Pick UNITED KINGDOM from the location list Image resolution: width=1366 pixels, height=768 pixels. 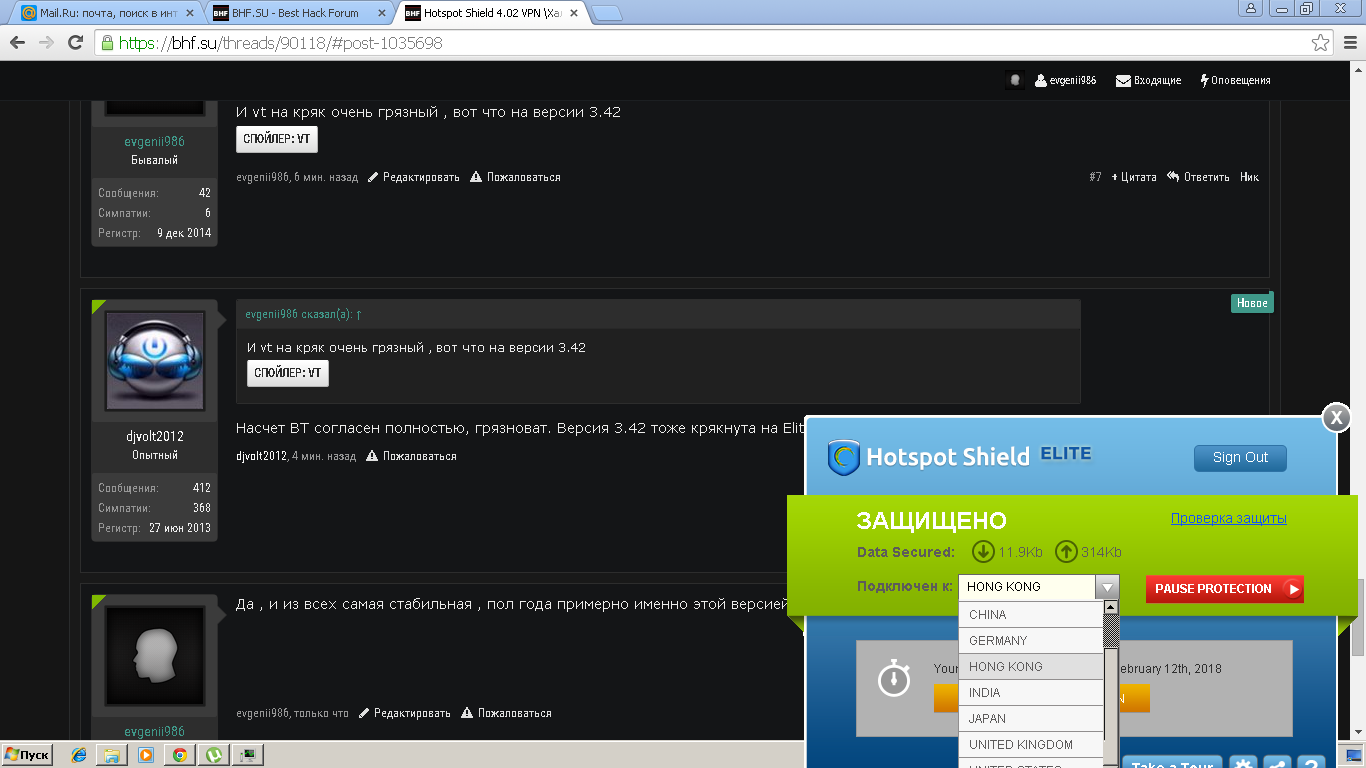[x=1030, y=745]
